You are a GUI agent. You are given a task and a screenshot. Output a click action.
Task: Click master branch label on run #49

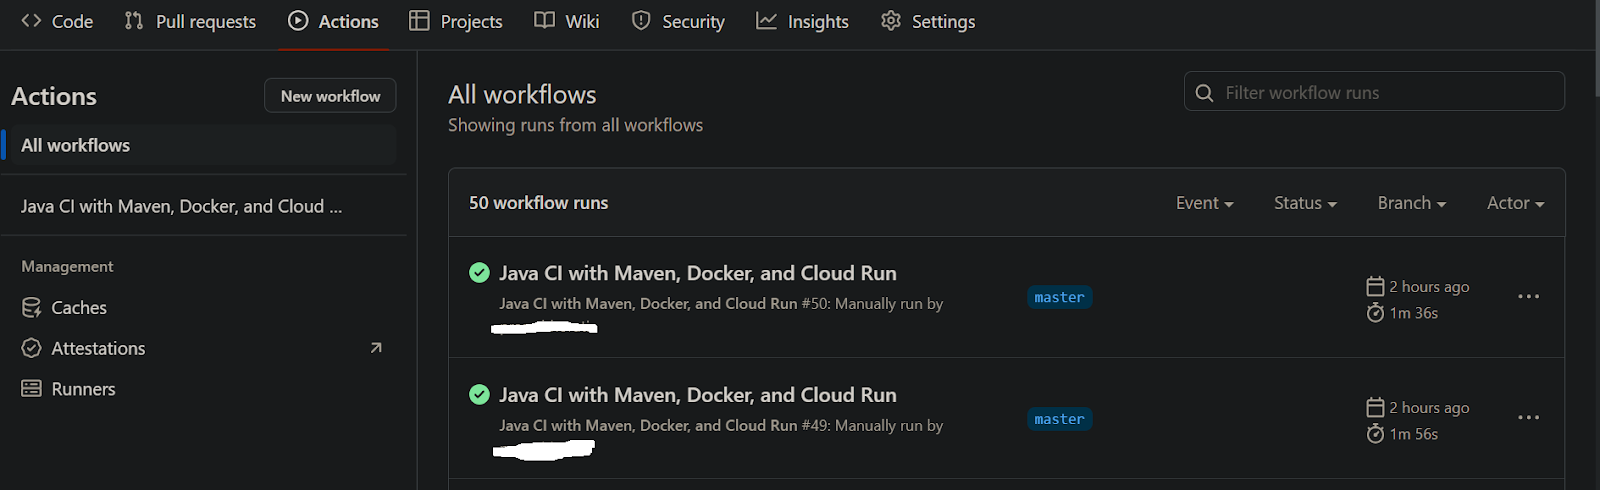click(x=1059, y=419)
